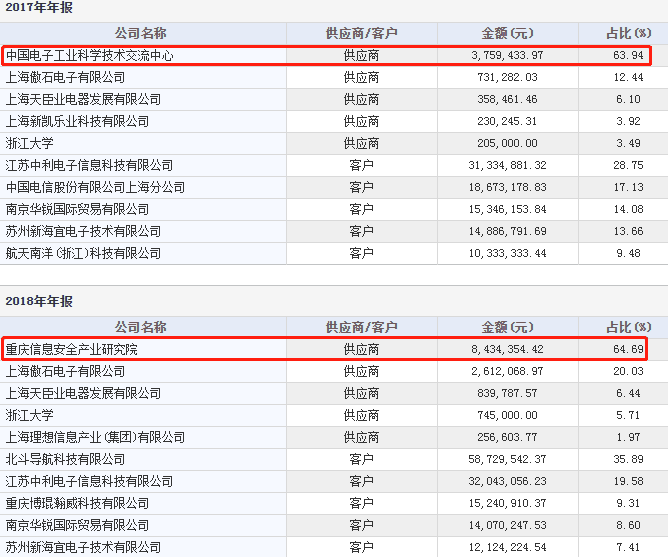Click 金额(元) header in 2018 table
668x557 pixels.
point(508,327)
